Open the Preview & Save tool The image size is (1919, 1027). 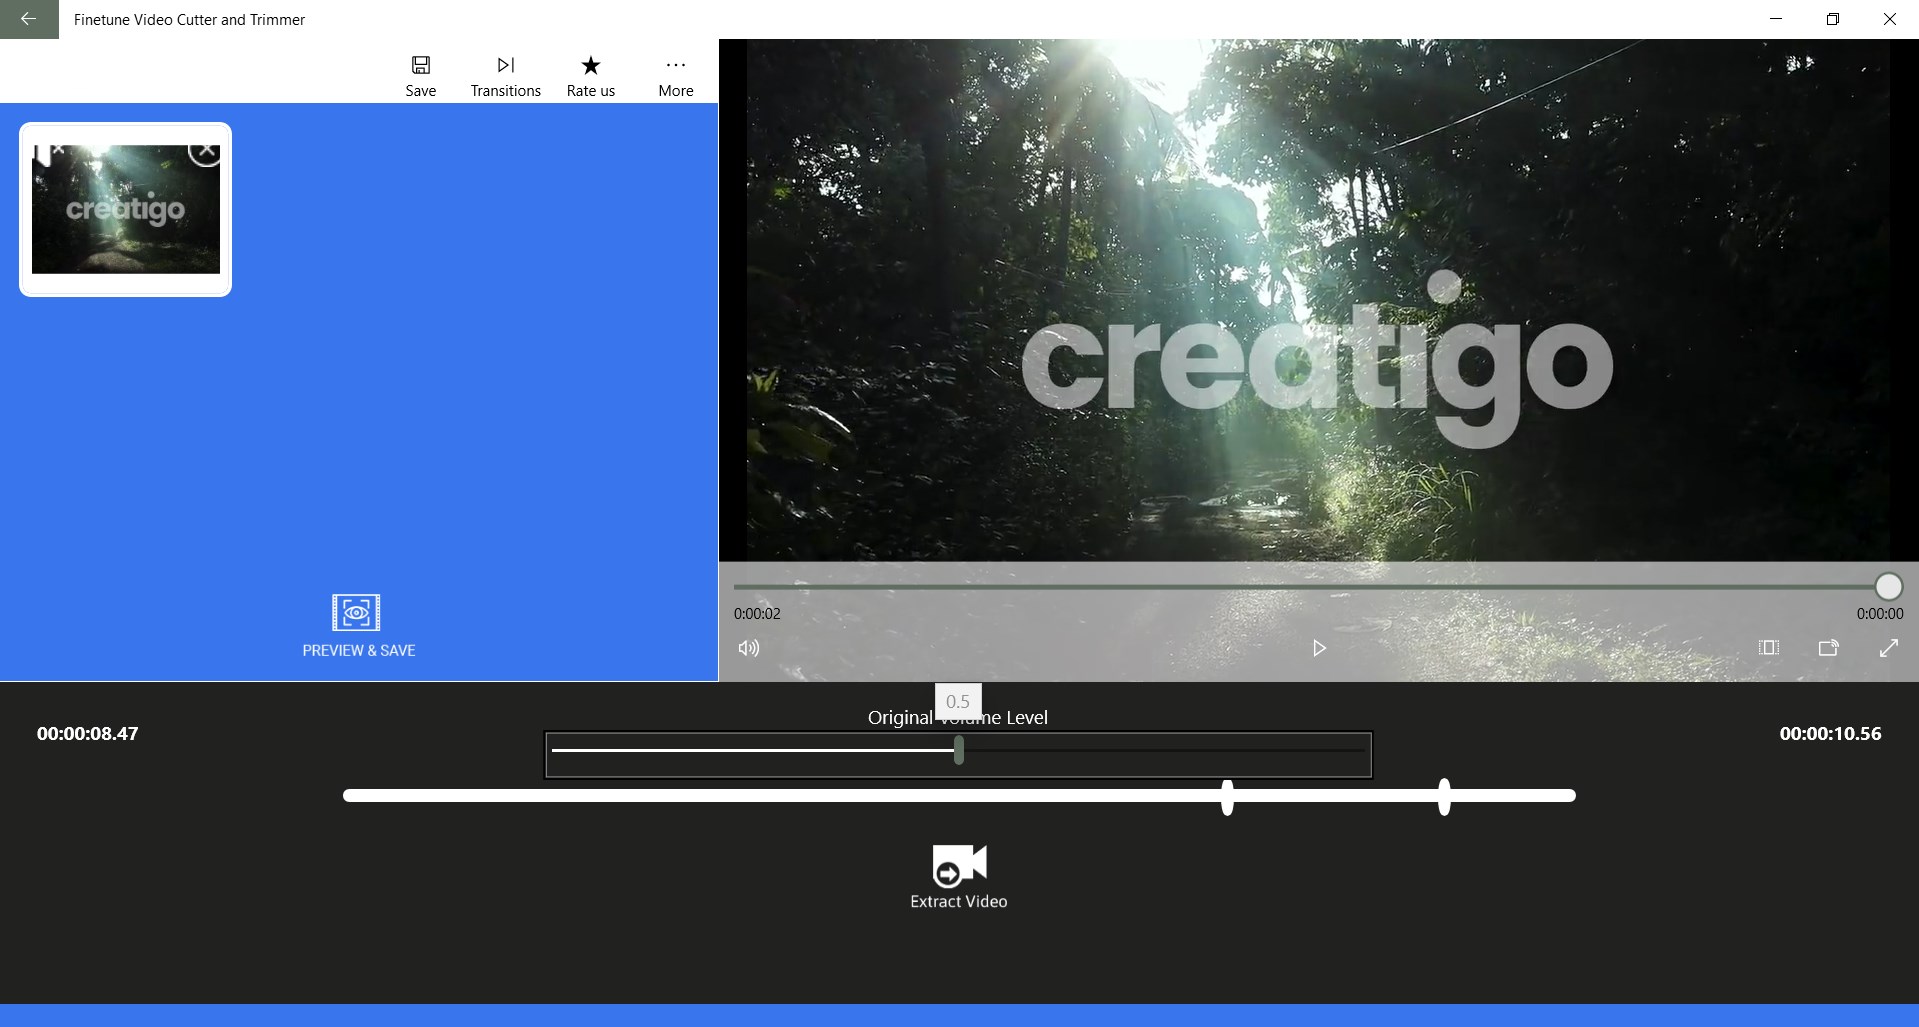point(358,625)
